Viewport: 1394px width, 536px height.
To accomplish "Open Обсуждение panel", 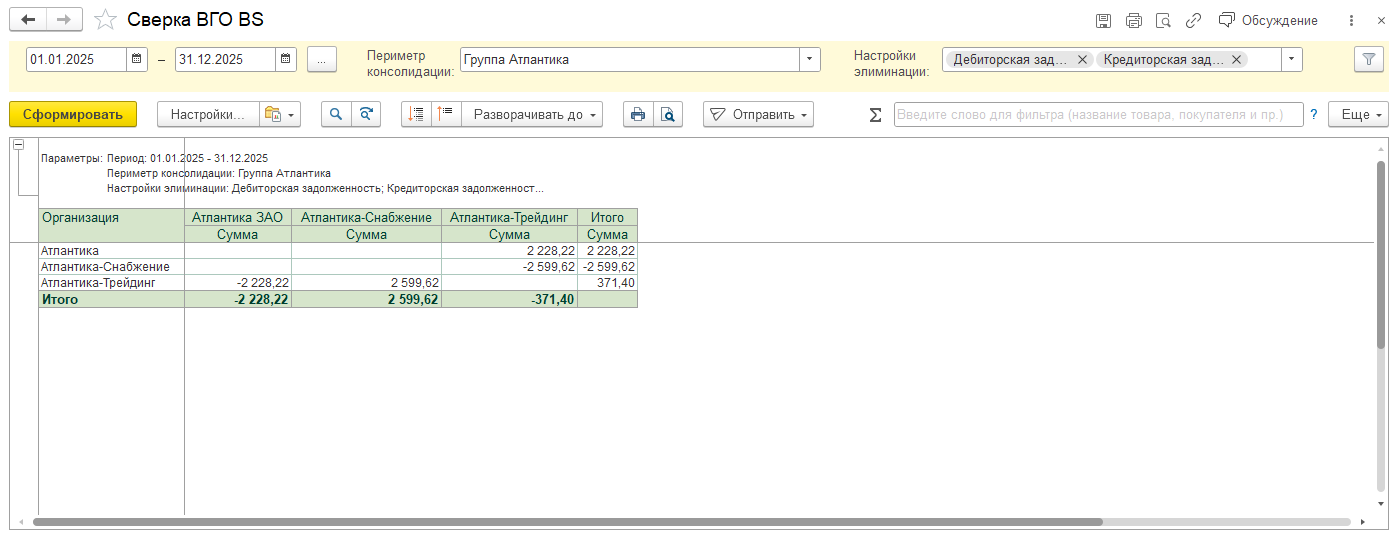I will point(1268,20).
